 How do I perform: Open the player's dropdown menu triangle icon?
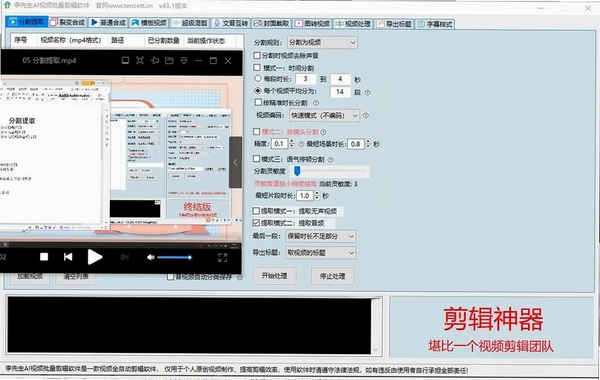click(x=184, y=60)
